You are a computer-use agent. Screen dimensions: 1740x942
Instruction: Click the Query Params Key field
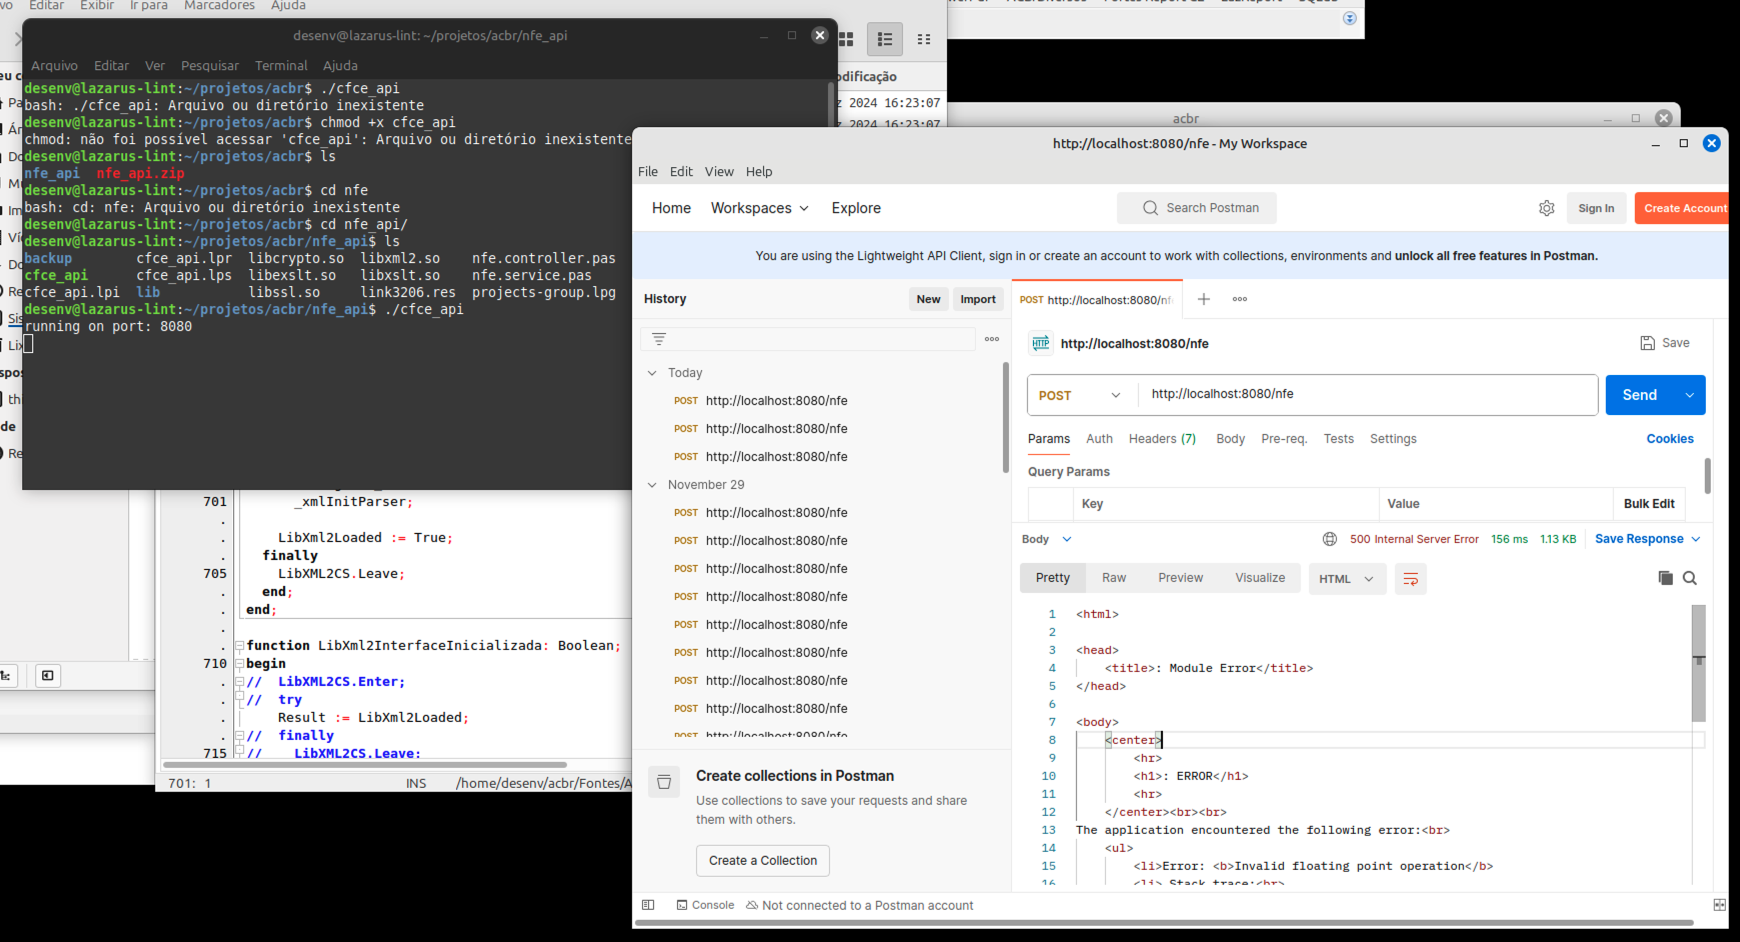1226,504
